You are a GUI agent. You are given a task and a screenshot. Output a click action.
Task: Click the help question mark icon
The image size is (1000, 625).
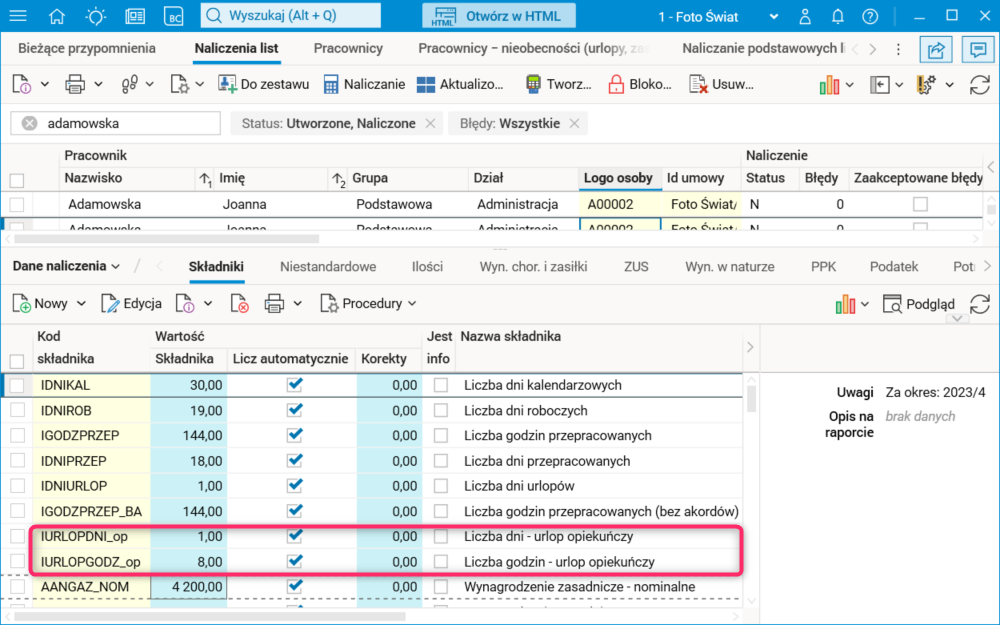[870, 17]
